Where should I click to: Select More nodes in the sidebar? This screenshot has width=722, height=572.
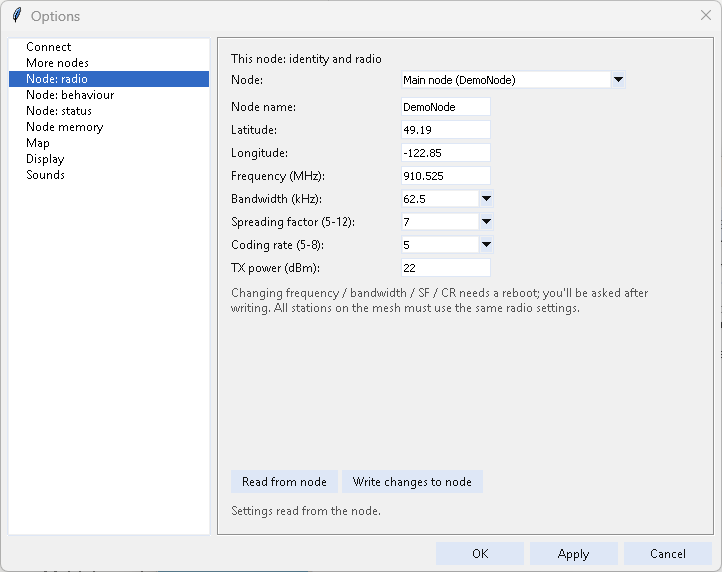pyautogui.click(x=109, y=63)
